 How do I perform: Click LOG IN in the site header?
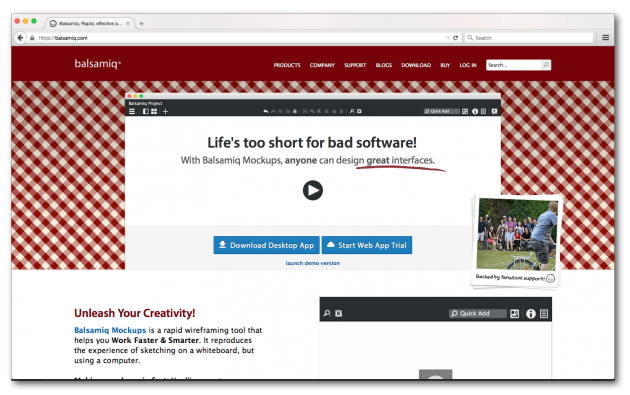468,65
